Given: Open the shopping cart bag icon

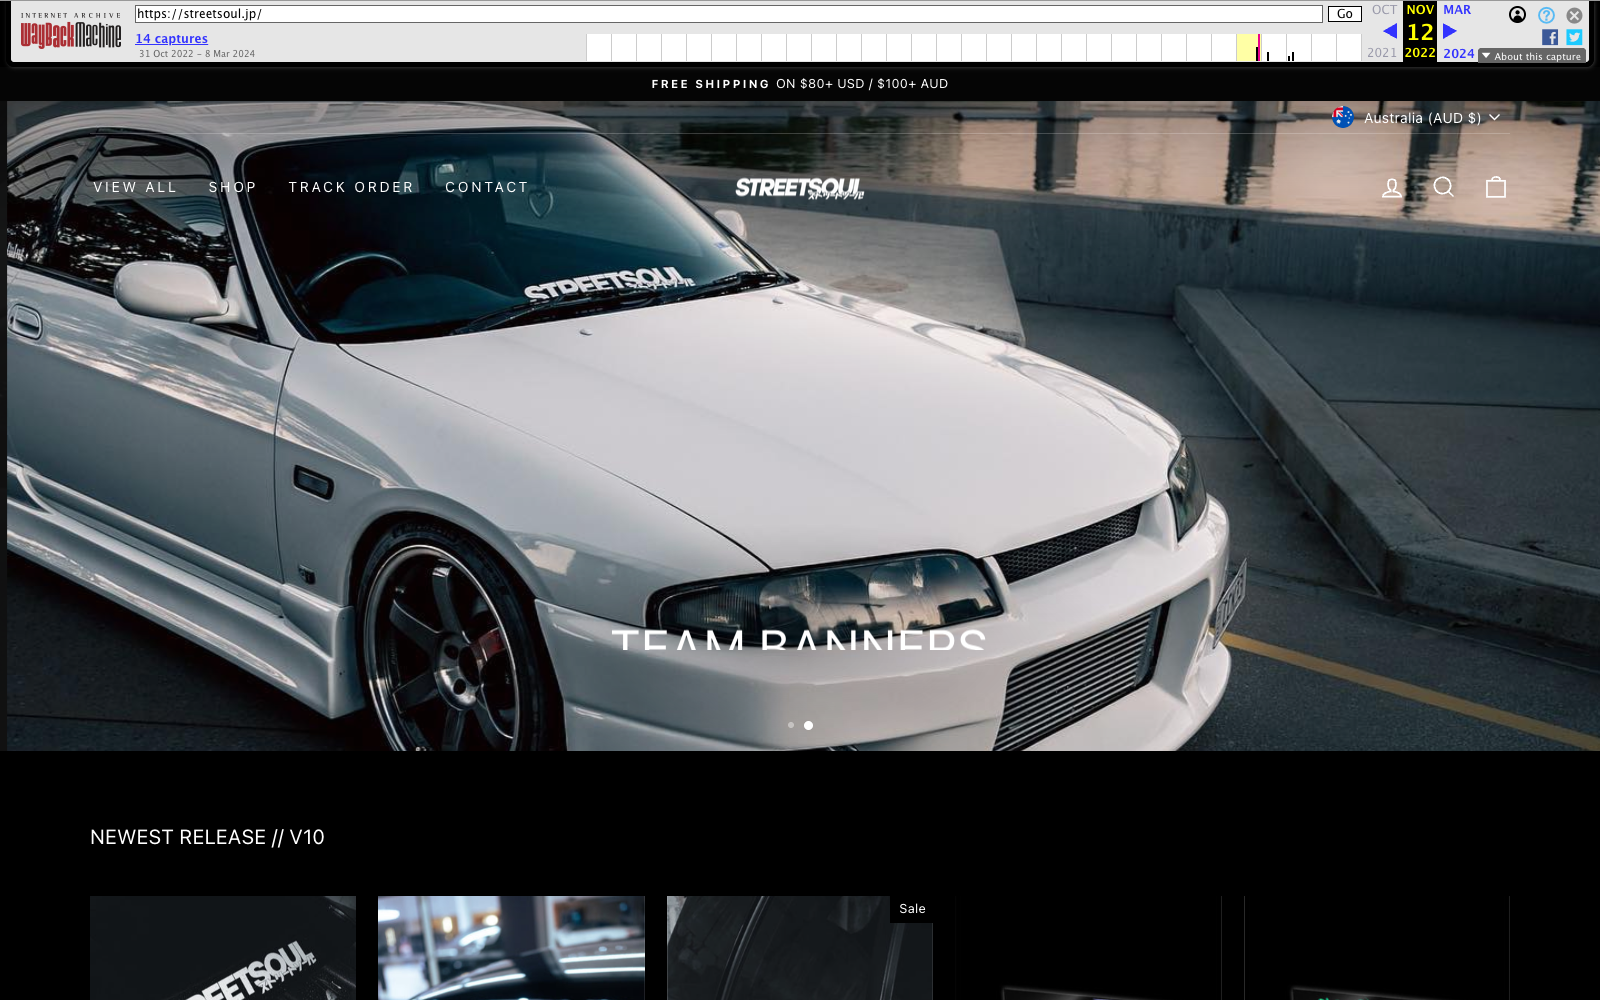Looking at the screenshot, I should point(1495,187).
